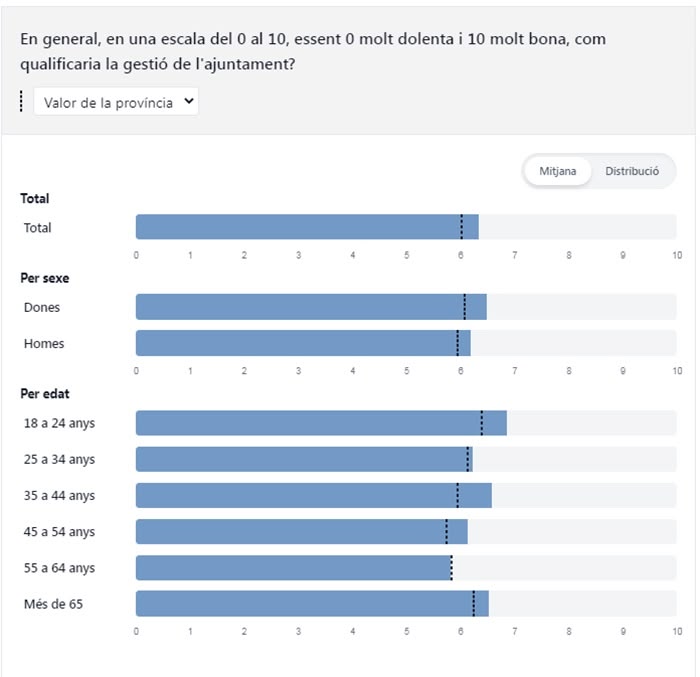Click the dotted line legend icon
The width and height of the screenshot is (700, 677).
click(x=21, y=102)
